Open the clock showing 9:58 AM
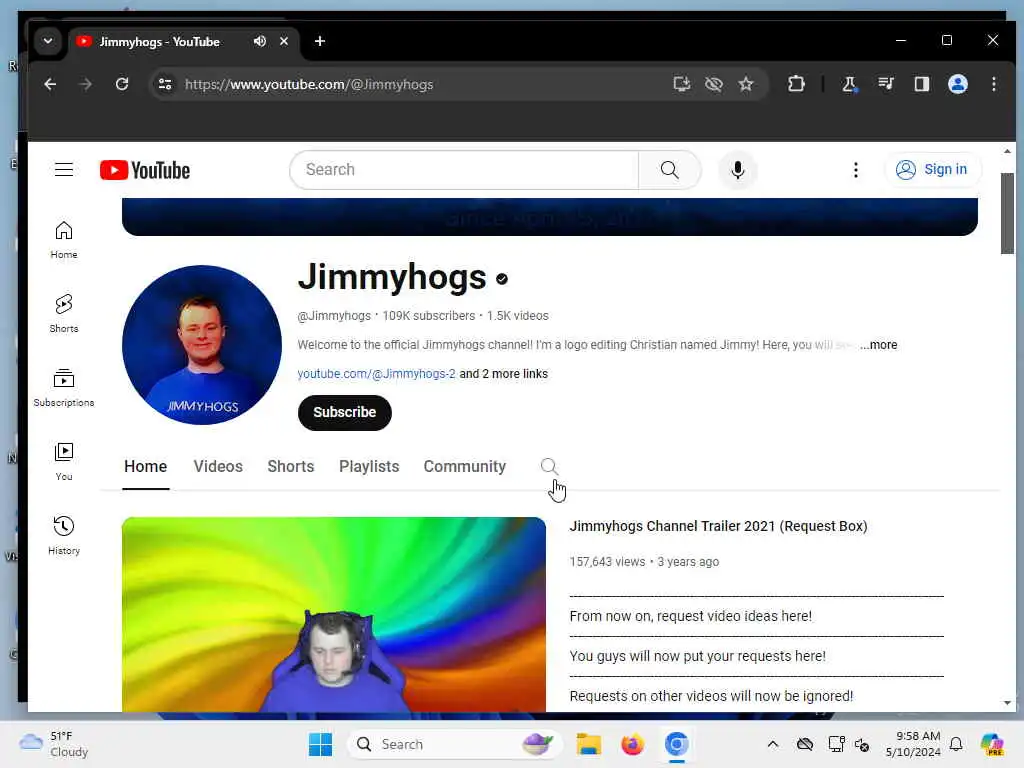 [x=913, y=744]
